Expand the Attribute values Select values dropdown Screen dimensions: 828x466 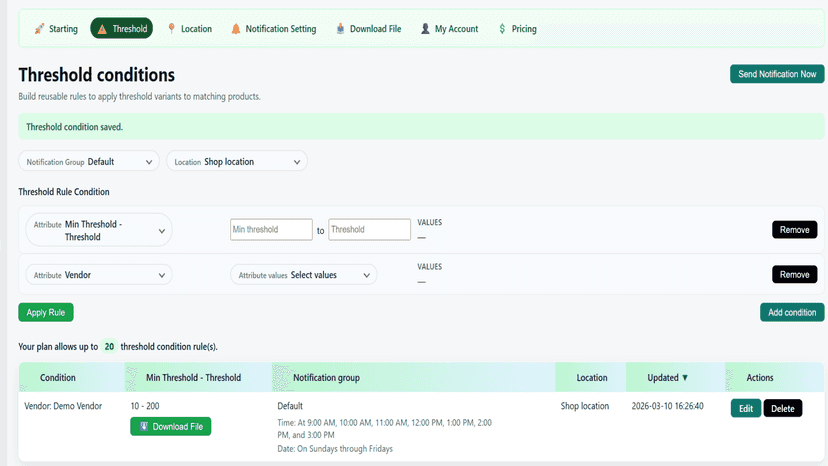(x=304, y=275)
